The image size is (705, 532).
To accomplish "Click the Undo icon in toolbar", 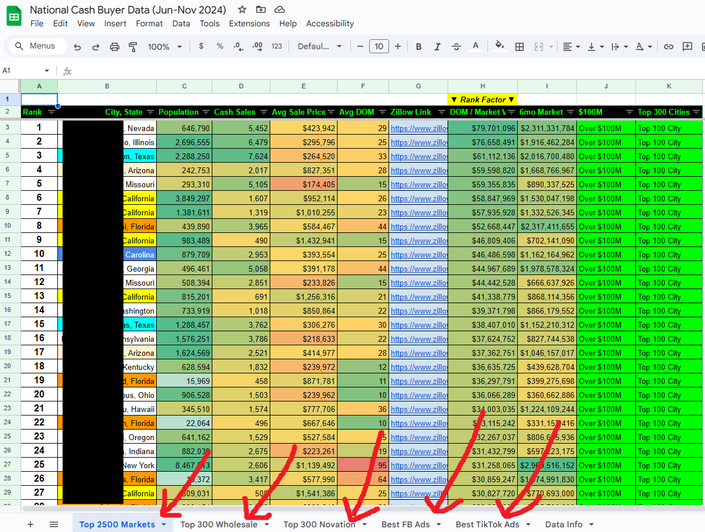I will pyautogui.click(x=77, y=47).
